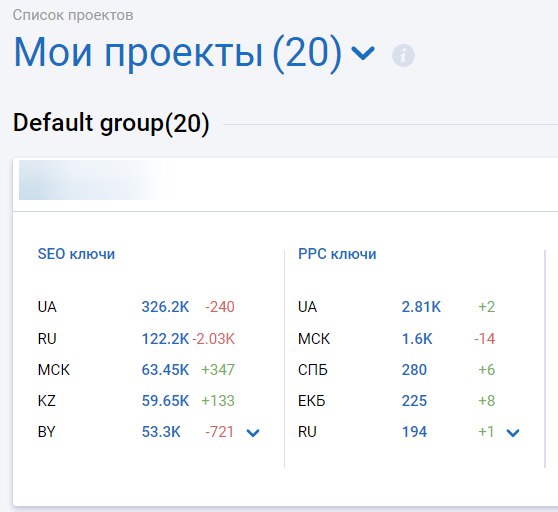Screen dimensions: 558x512
Task: Click PPC RU value 194
Action: 414,432
